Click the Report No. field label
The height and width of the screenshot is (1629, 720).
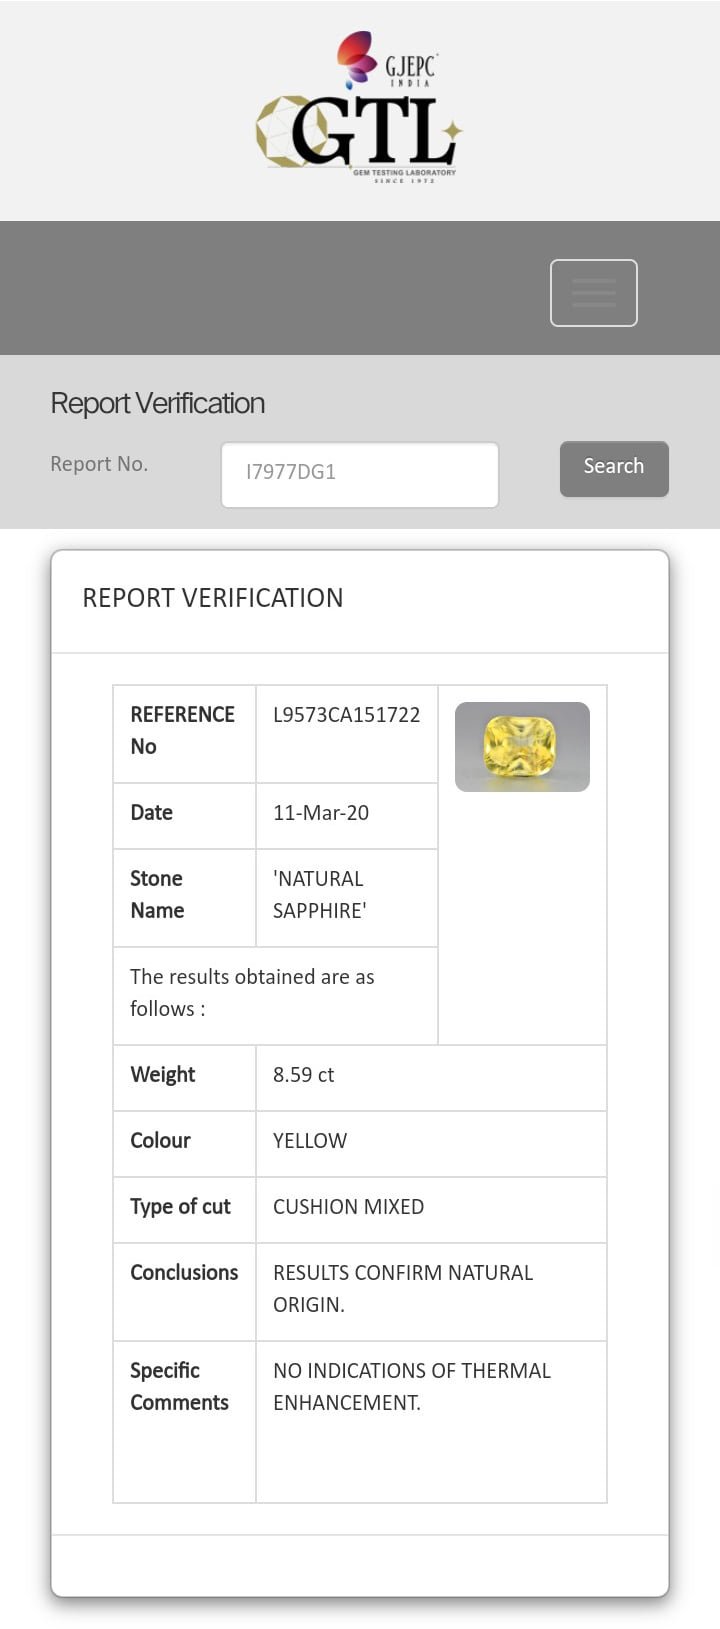point(99,464)
